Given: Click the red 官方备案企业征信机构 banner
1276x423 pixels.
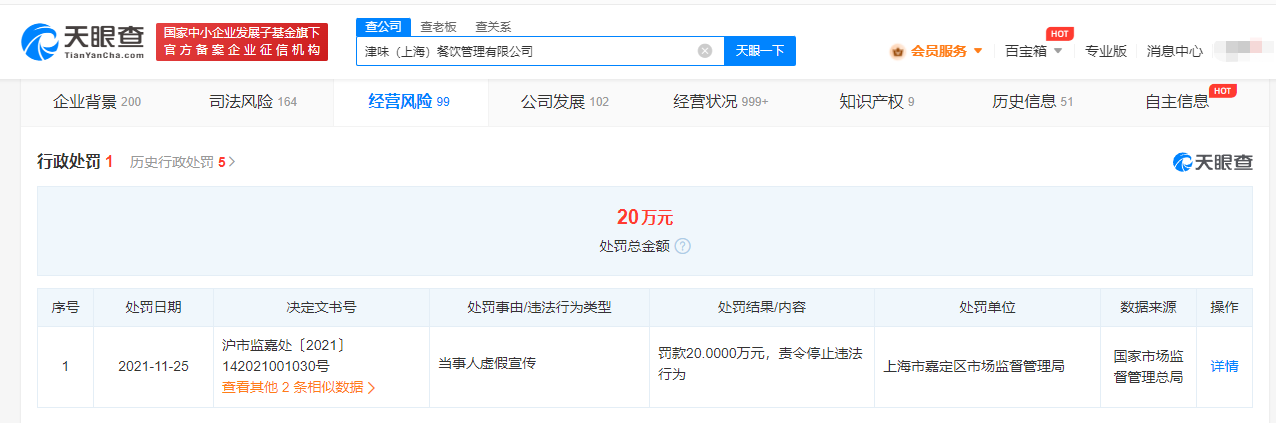Looking at the screenshot, I should (x=242, y=42).
